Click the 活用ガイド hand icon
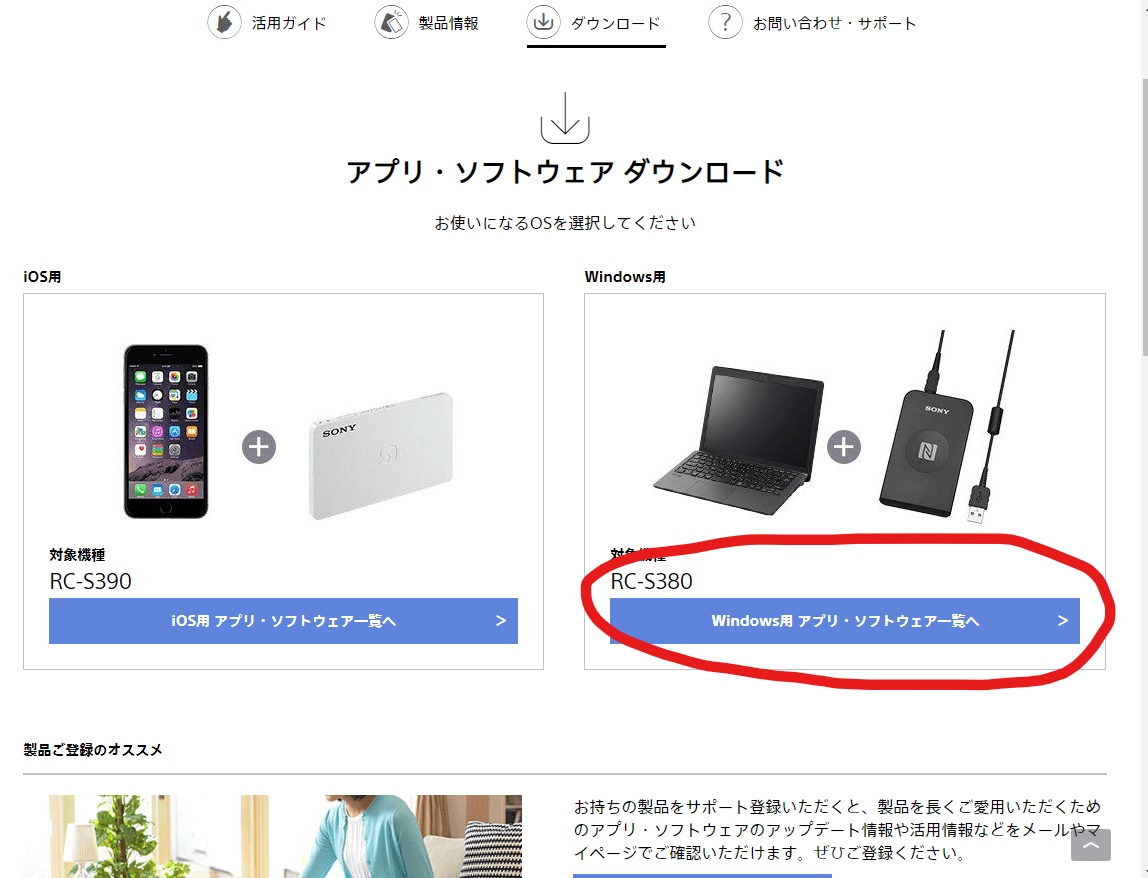This screenshot has width=1148, height=878. tap(224, 22)
